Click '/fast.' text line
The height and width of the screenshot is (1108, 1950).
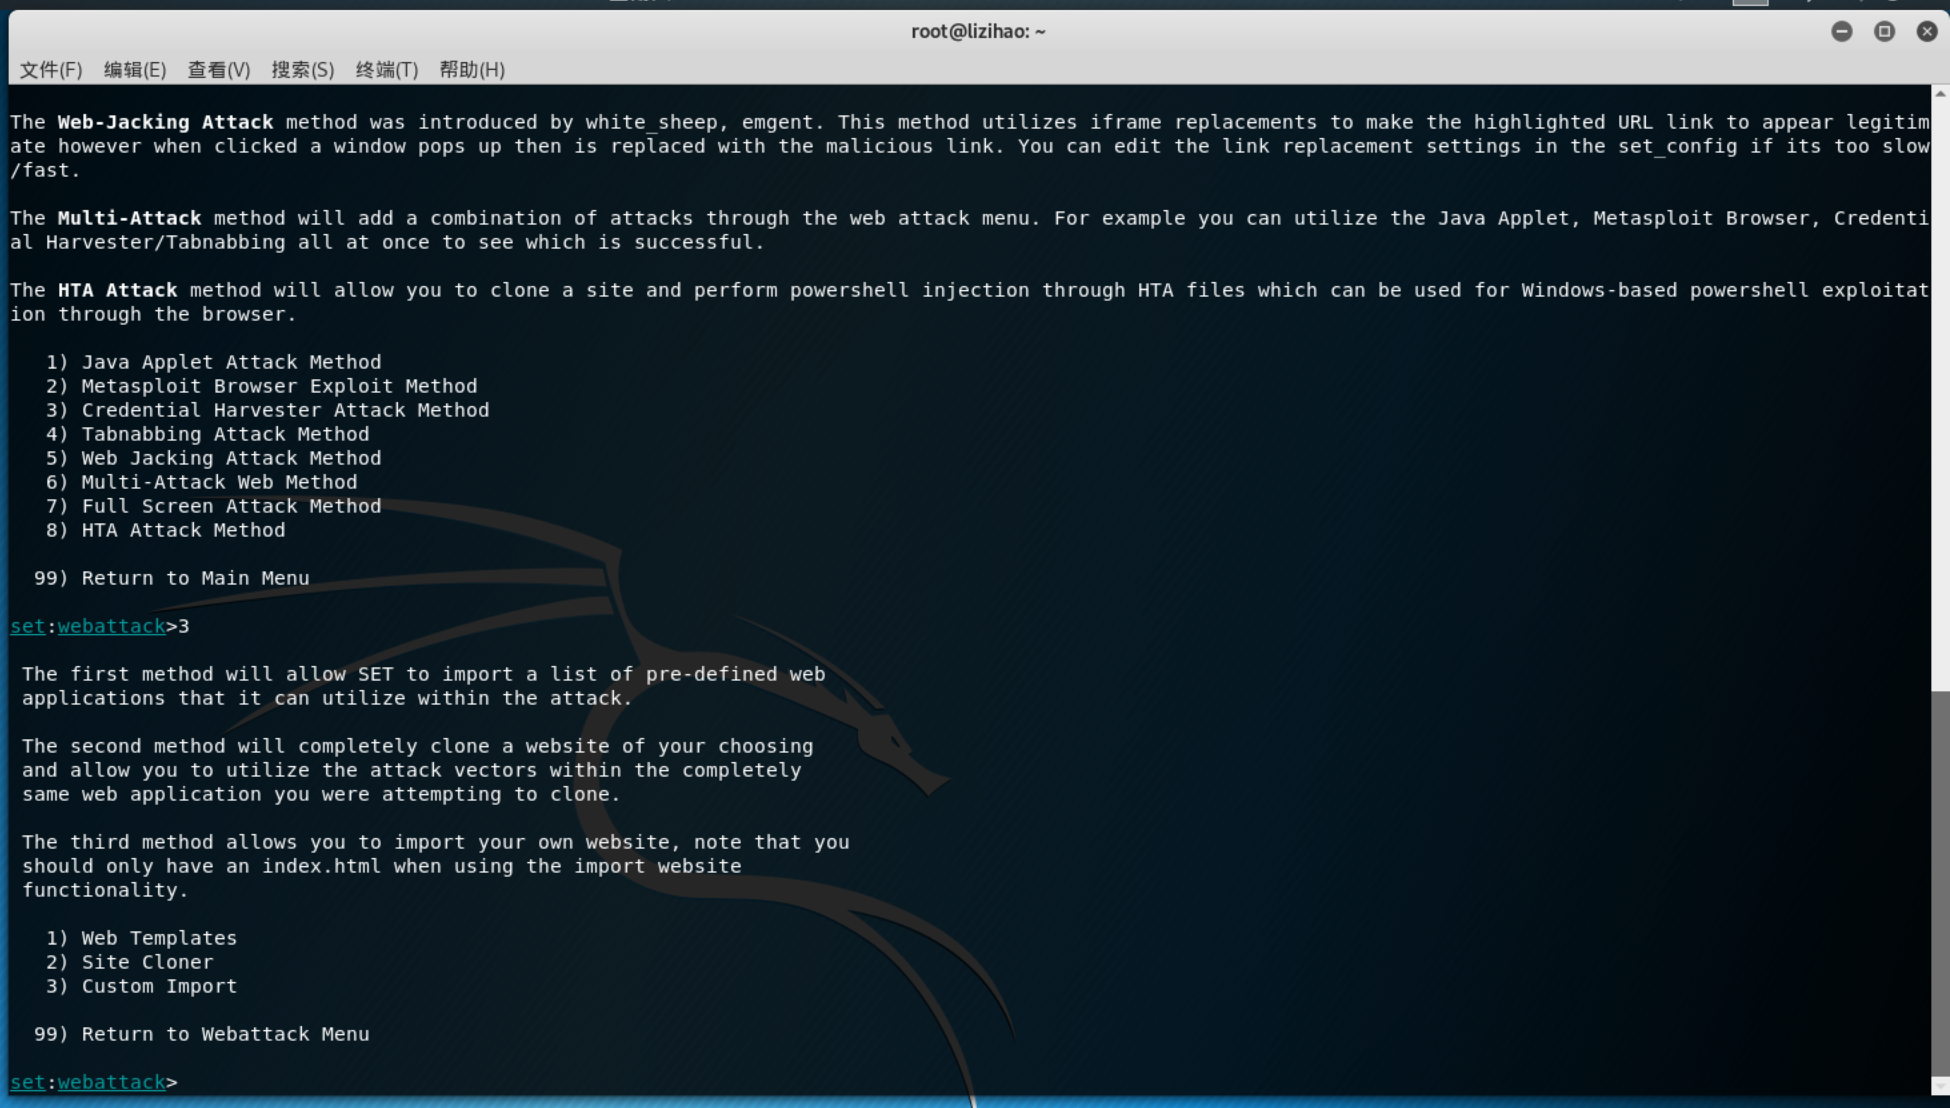point(45,170)
